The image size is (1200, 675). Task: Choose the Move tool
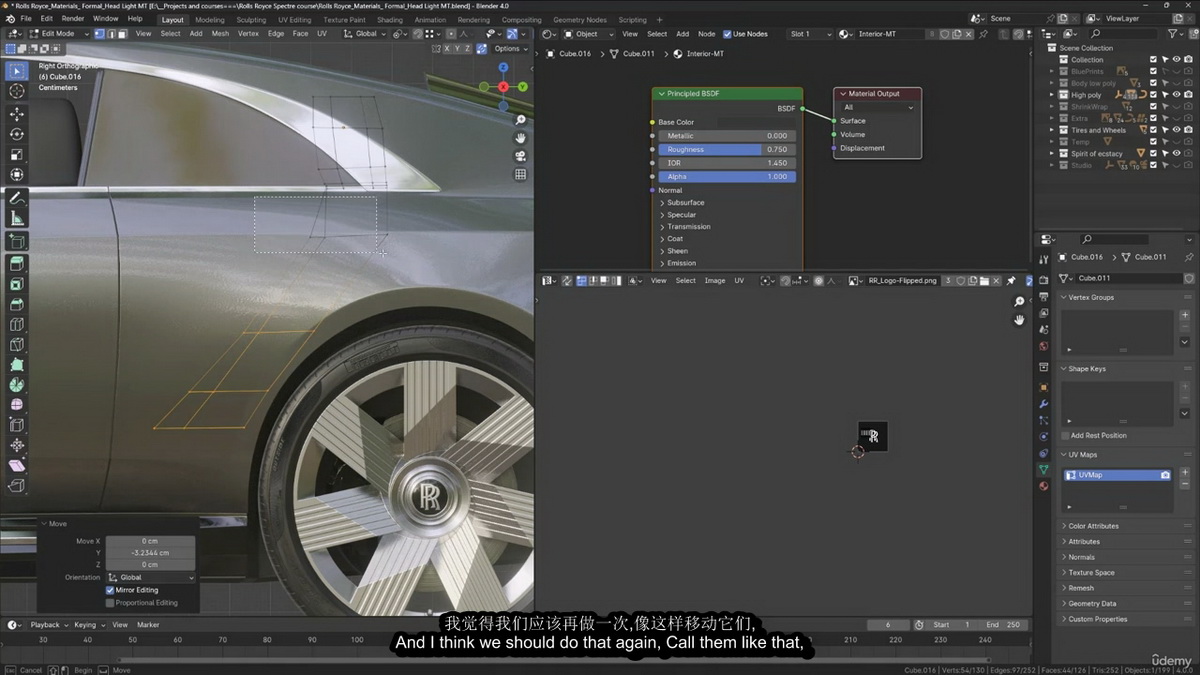[17, 114]
